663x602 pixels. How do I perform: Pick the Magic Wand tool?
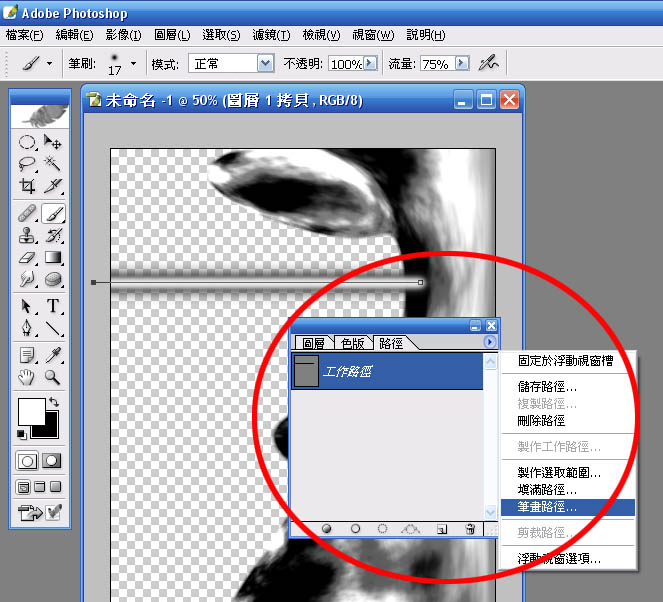(53, 164)
